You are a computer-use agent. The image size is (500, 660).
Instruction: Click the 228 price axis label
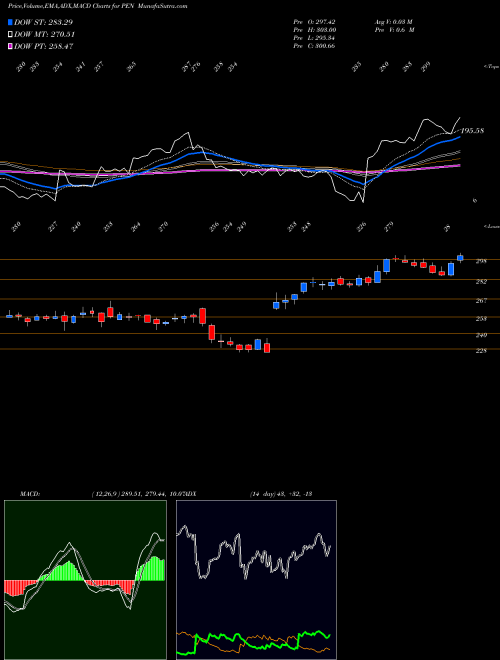[x=481, y=350]
